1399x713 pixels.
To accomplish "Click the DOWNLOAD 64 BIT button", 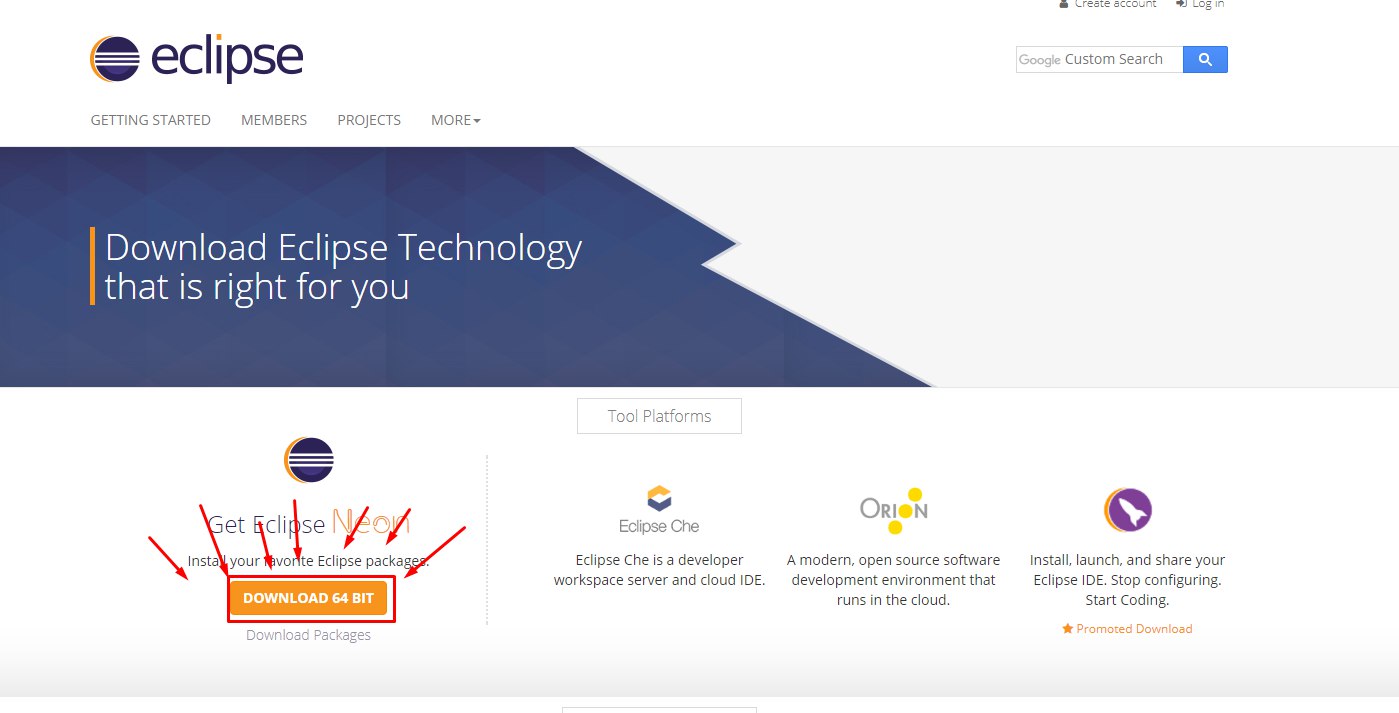I will click(308, 598).
